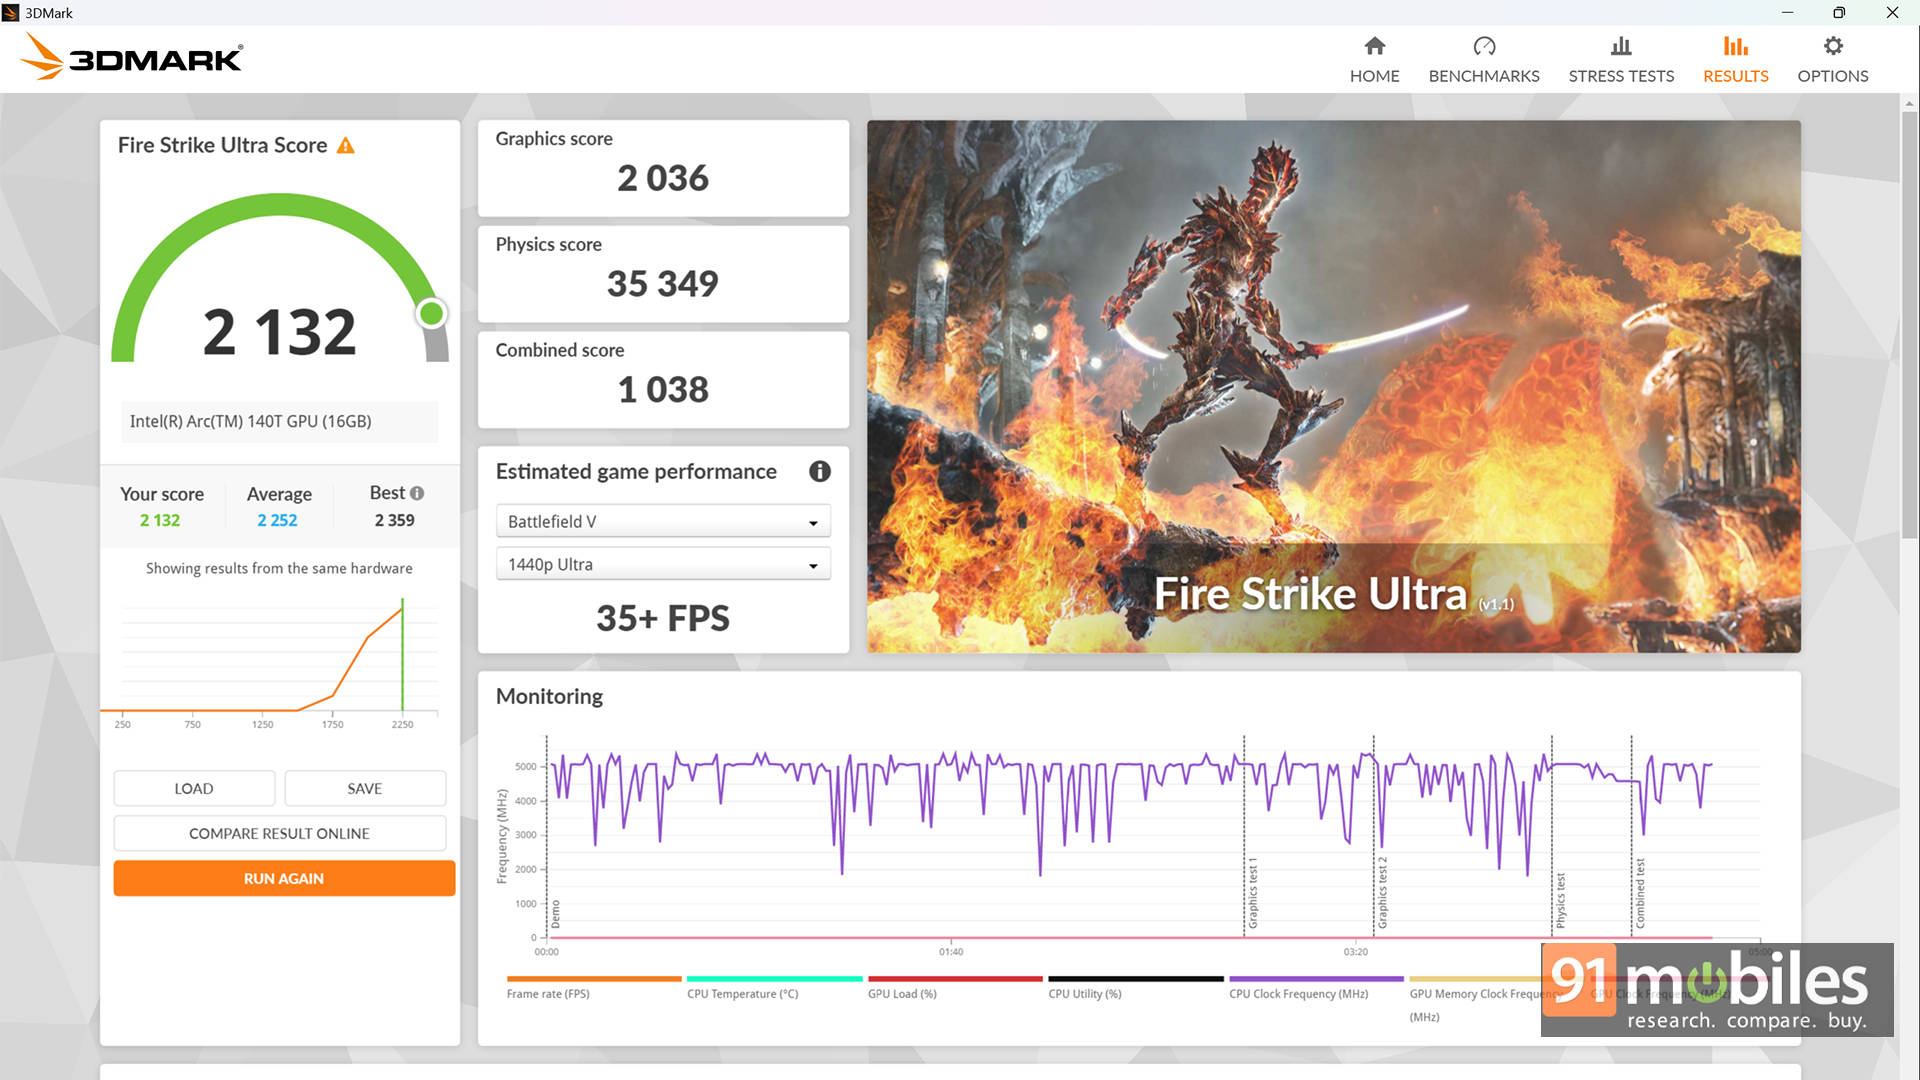Click the SAVE button

[x=365, y=789]
